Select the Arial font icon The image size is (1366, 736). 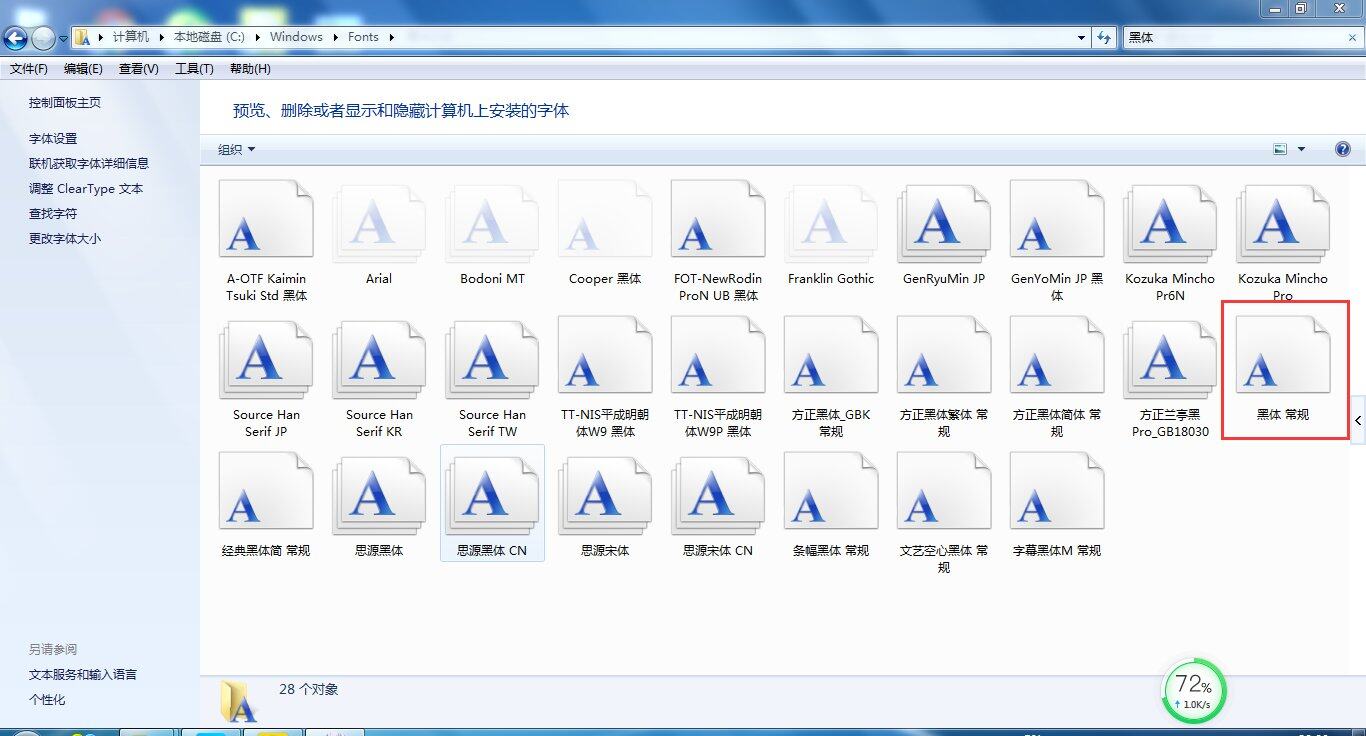click(379, 221)
